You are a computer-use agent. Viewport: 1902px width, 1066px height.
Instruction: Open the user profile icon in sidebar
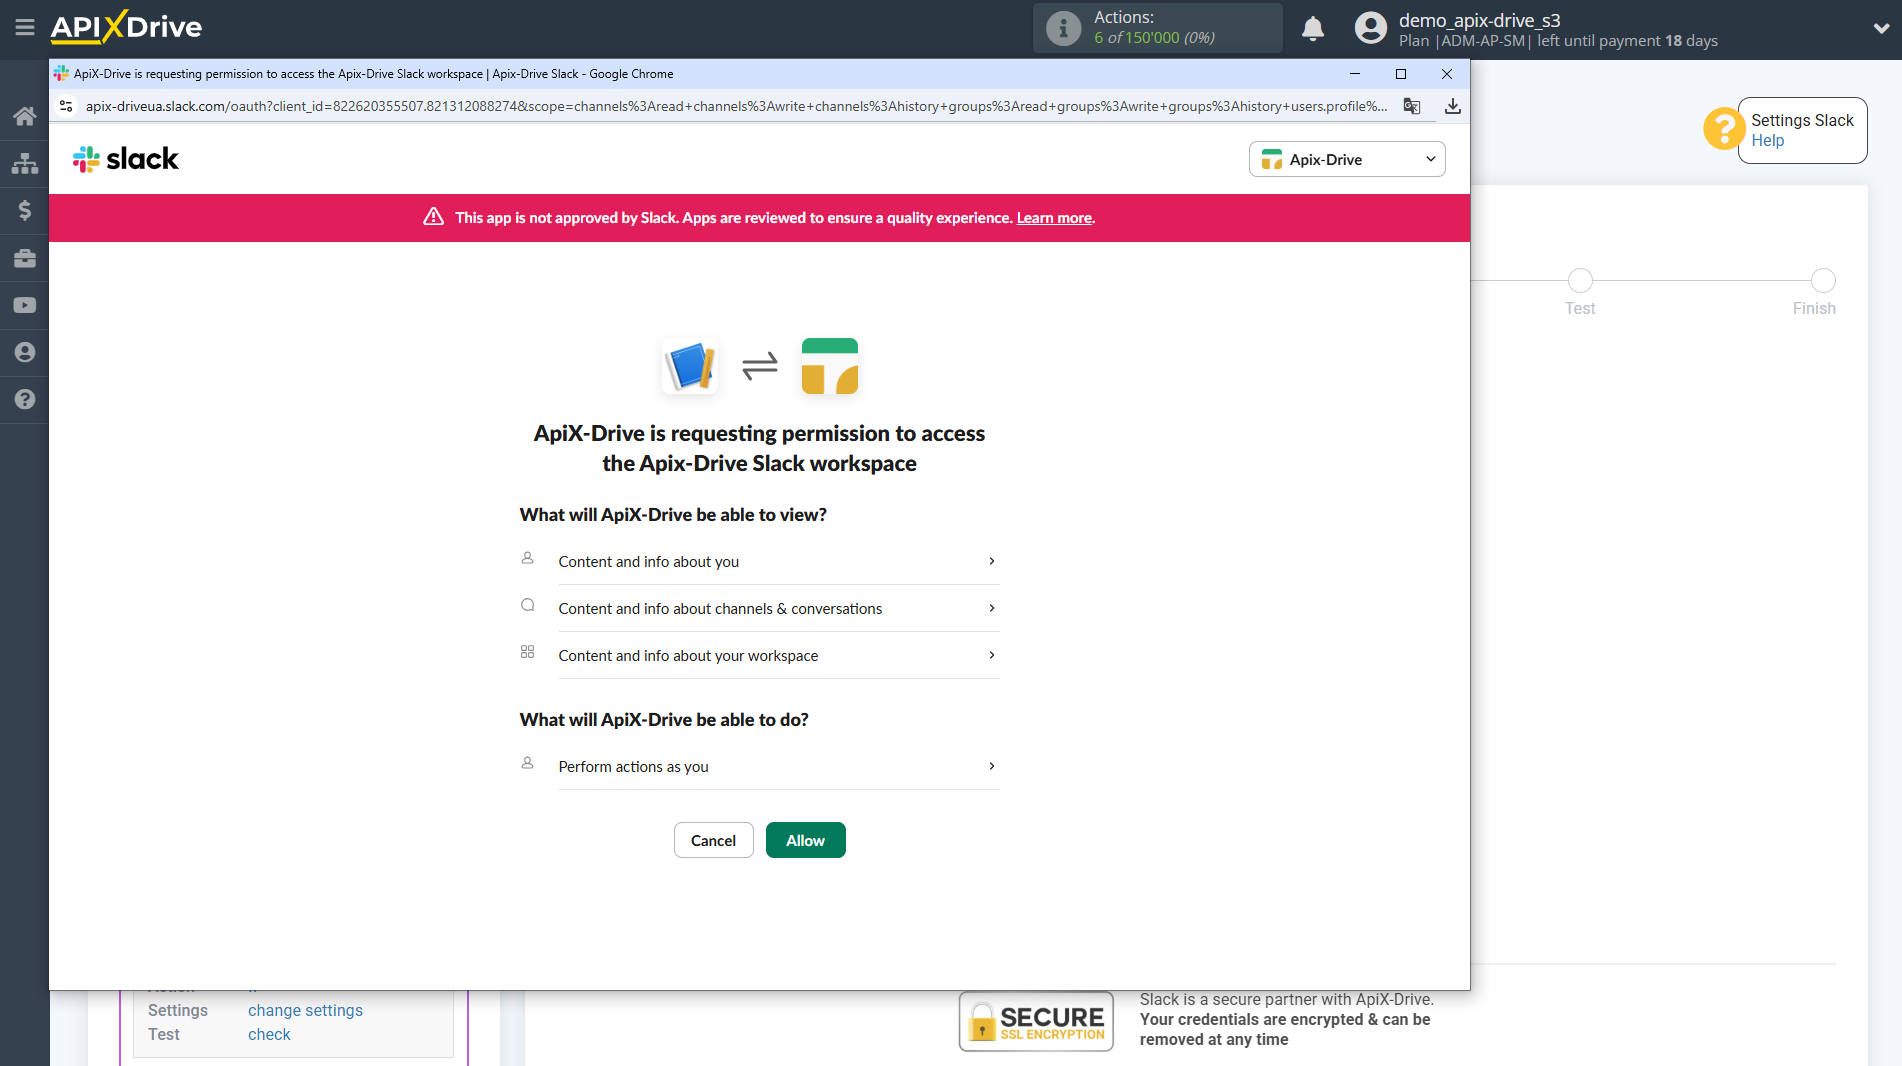coord(25,352)
